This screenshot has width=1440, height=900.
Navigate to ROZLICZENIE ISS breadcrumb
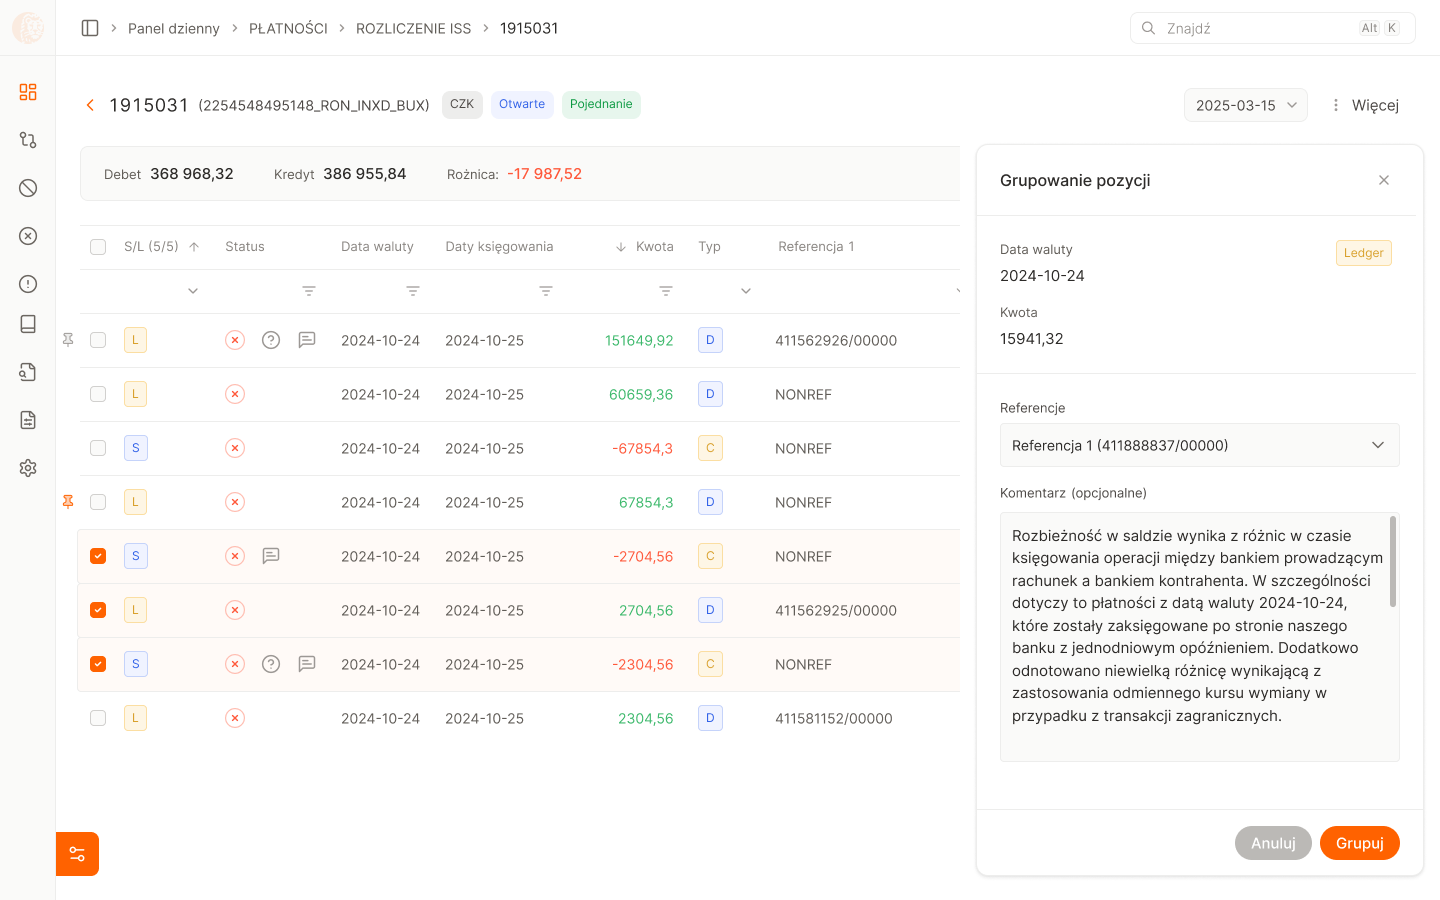[413, 28]
